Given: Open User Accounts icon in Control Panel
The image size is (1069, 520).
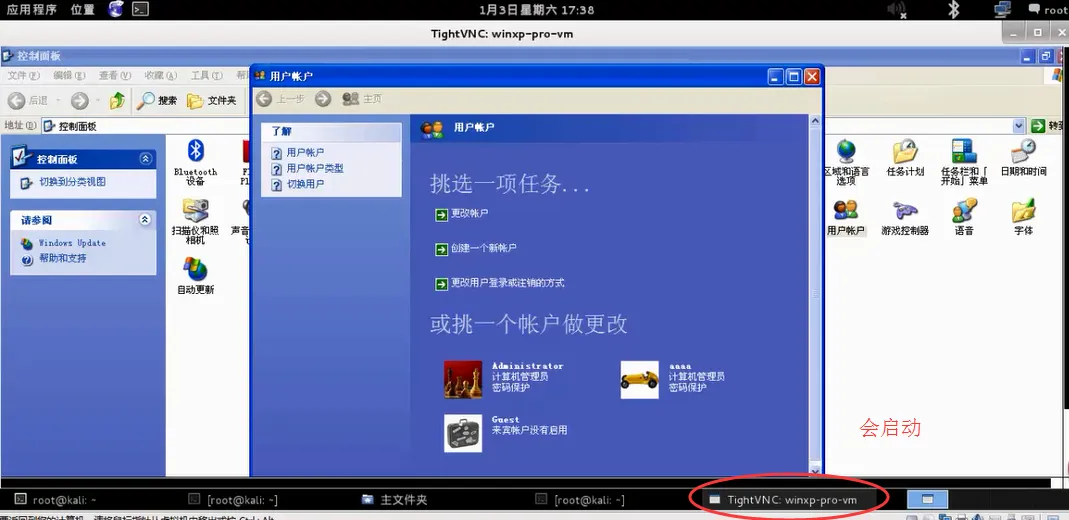Looking at the screenshot, I should 845,217.
